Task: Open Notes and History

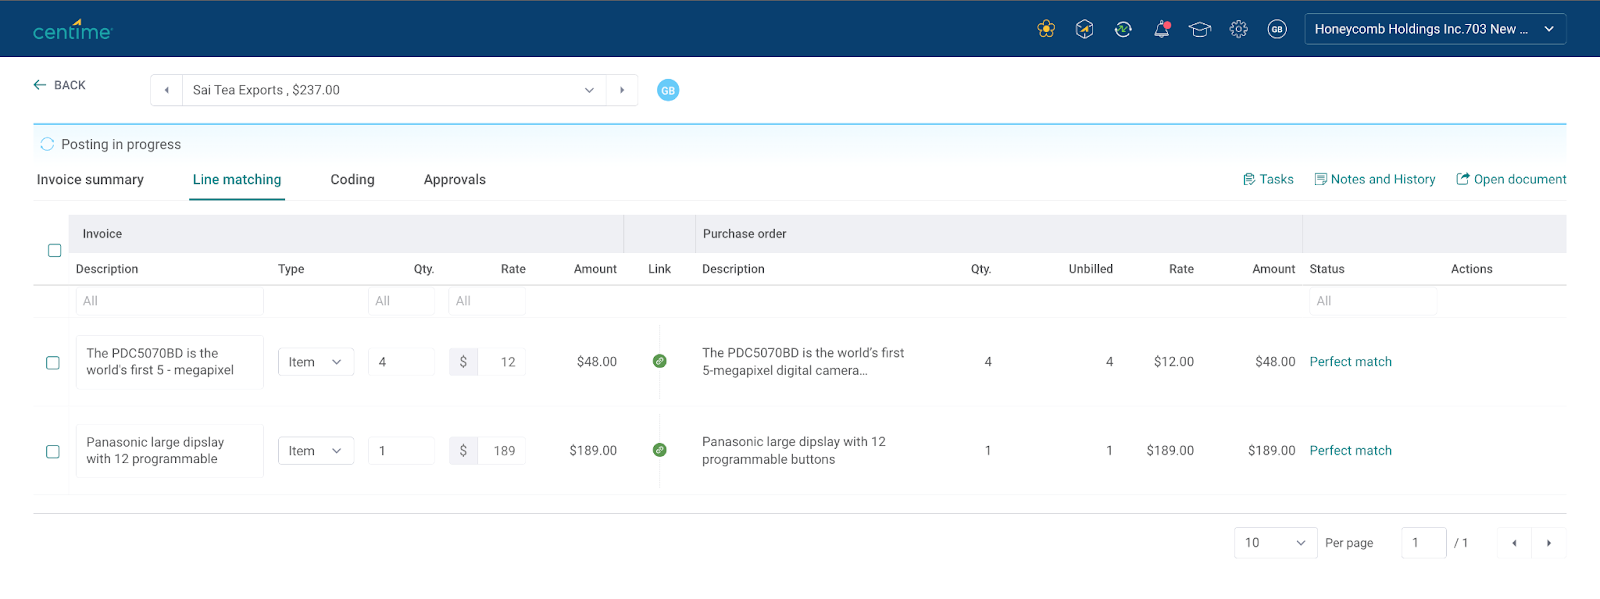Action: click(1374, 179)
